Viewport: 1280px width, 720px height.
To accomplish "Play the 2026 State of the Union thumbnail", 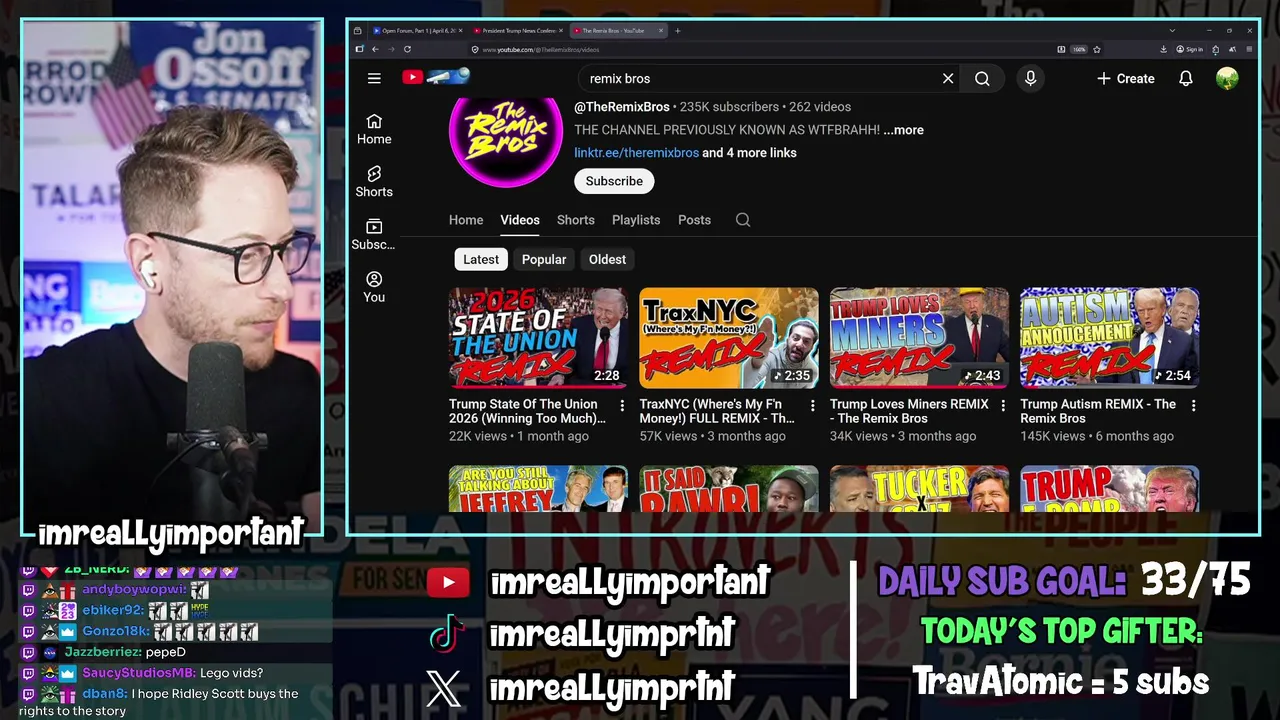I will [x=538, y=338].
